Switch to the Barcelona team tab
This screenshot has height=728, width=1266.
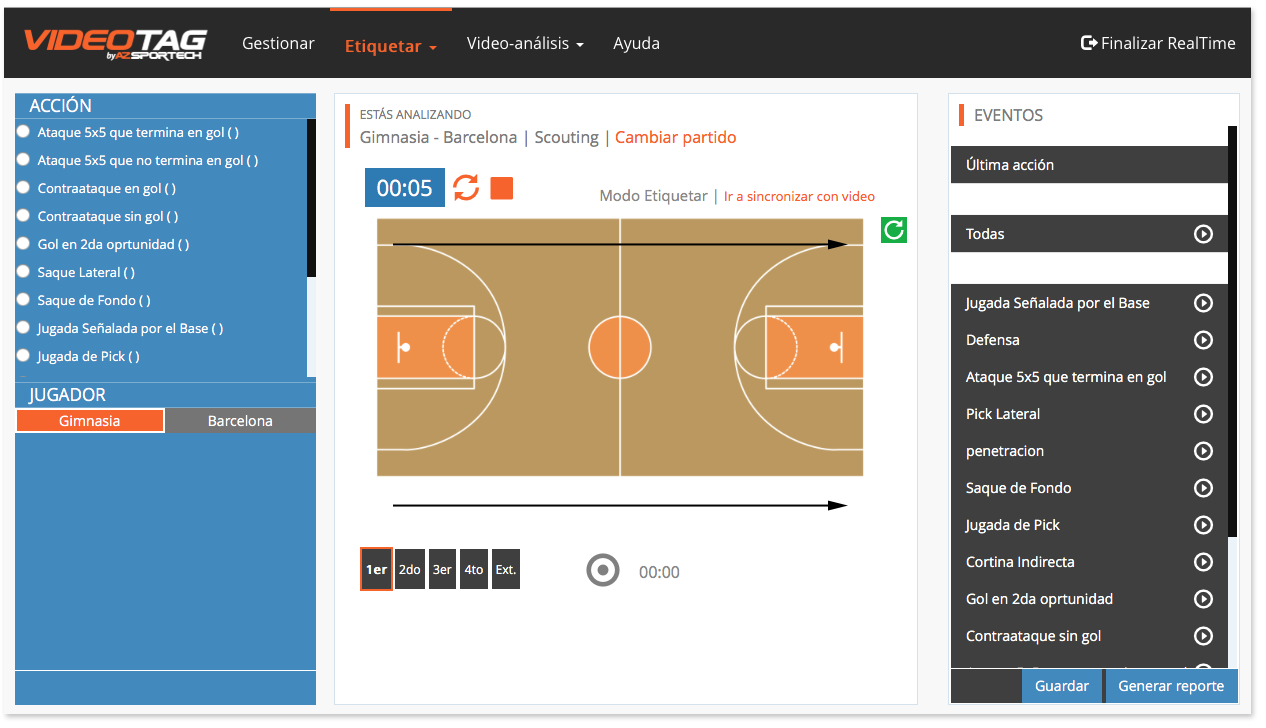240,421
